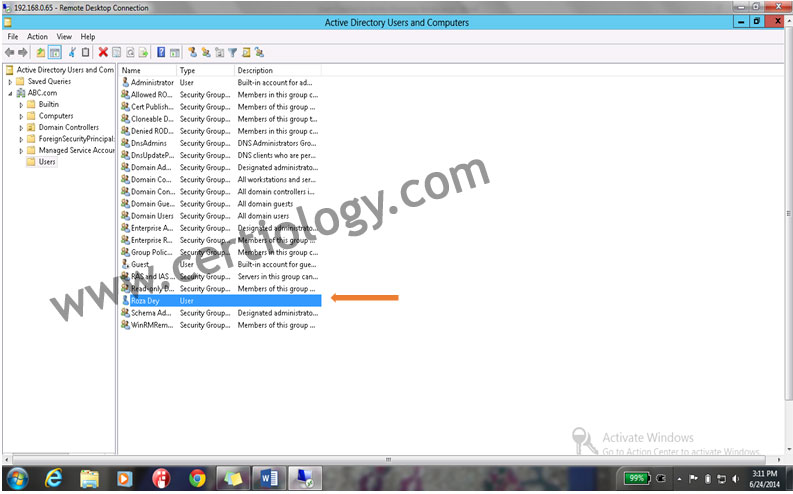Delete selected object with red X icon
The height and width of the screenshot is (494, 793).
click(103, 53)
